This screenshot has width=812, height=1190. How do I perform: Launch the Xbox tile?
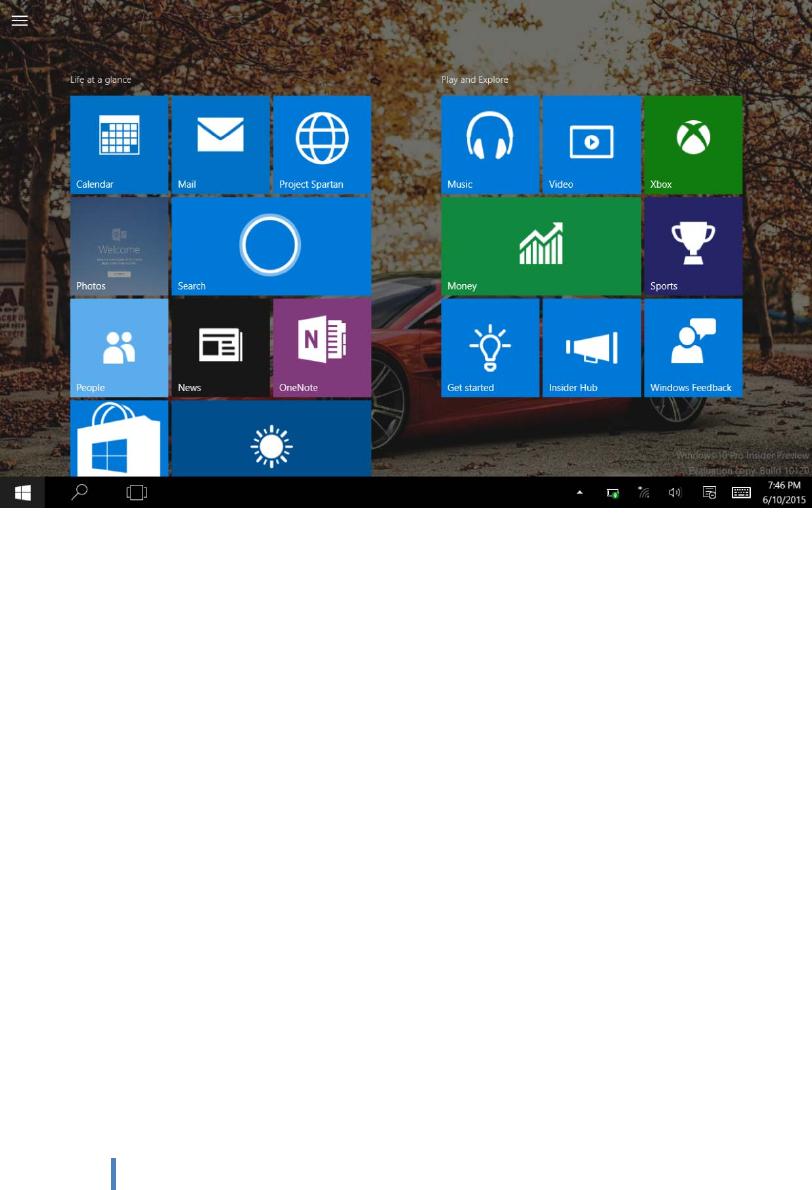[x=693, y=144]
